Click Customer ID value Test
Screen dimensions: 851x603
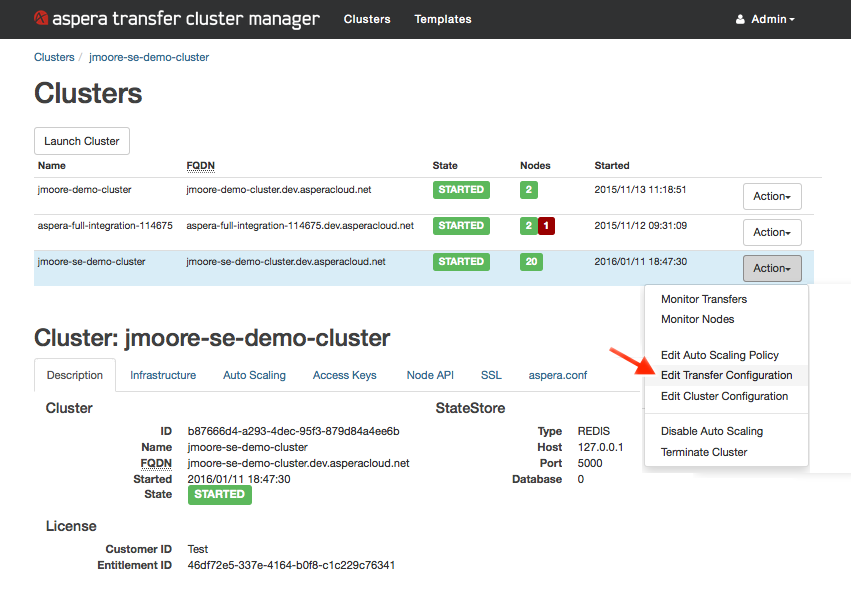198,549
